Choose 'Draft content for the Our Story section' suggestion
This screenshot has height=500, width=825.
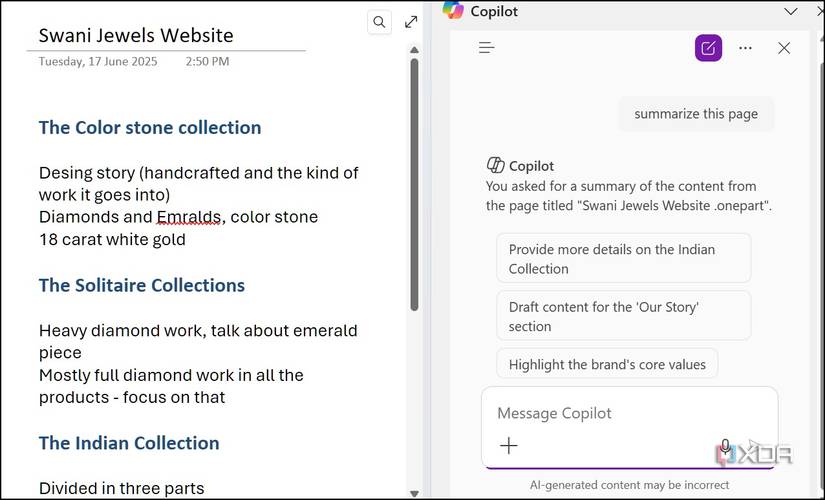pyautogui.click(x=623, y=316)
